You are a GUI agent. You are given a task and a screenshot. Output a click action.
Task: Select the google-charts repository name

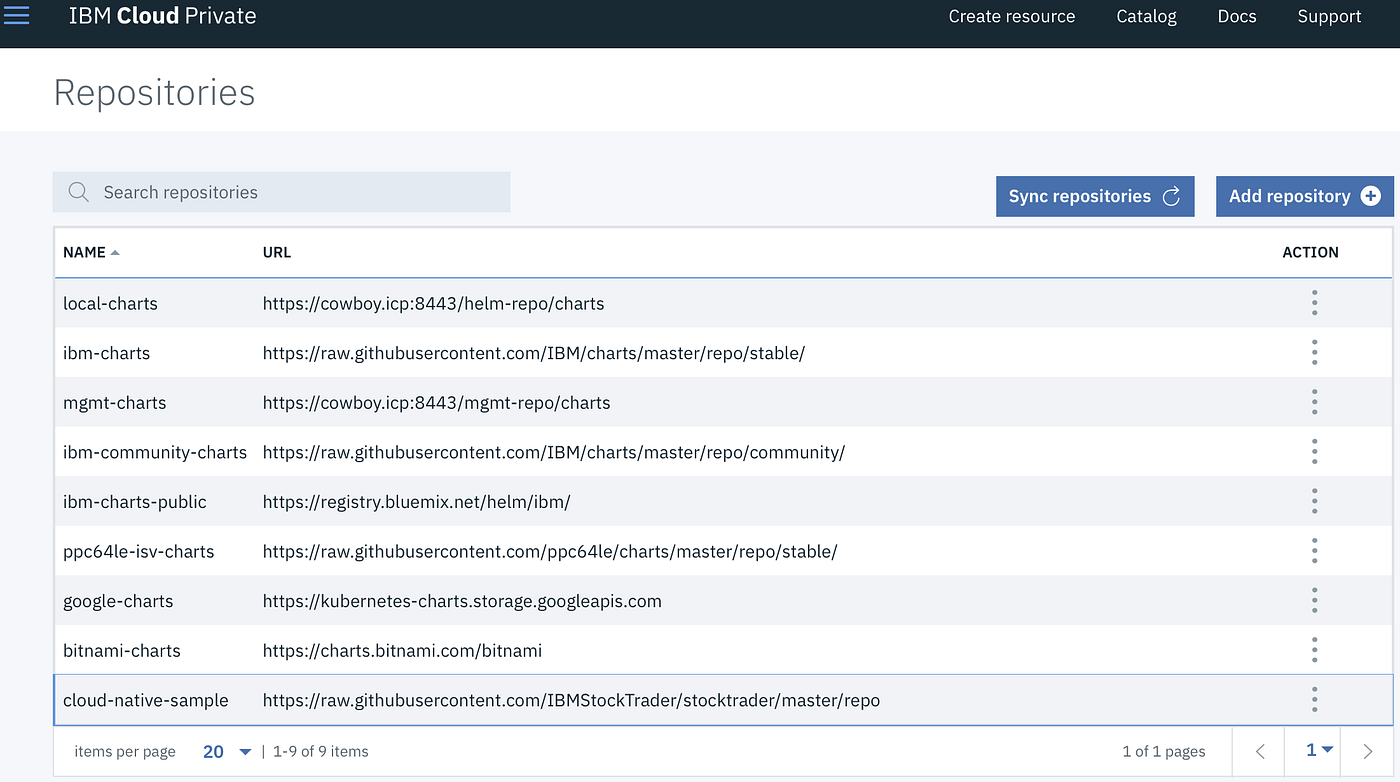pos(118,601)
